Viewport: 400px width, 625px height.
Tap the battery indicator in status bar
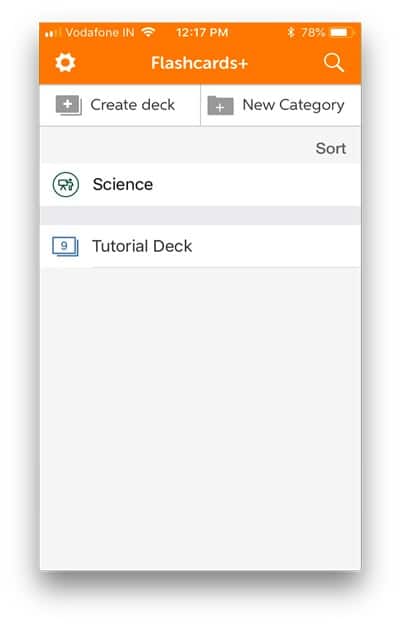(342, 32)
